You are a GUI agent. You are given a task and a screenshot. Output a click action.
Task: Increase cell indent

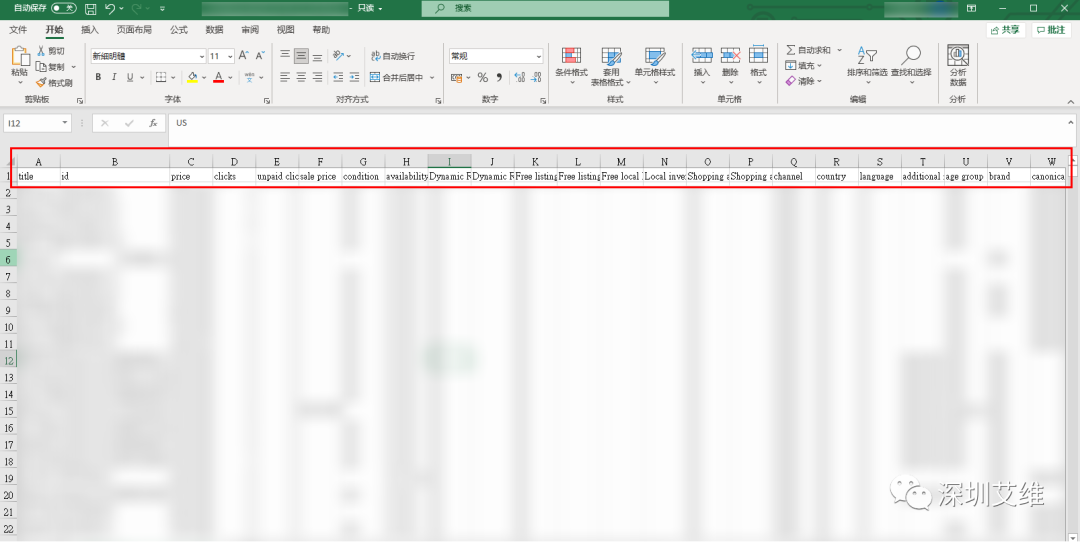click(x=354, y=77)
